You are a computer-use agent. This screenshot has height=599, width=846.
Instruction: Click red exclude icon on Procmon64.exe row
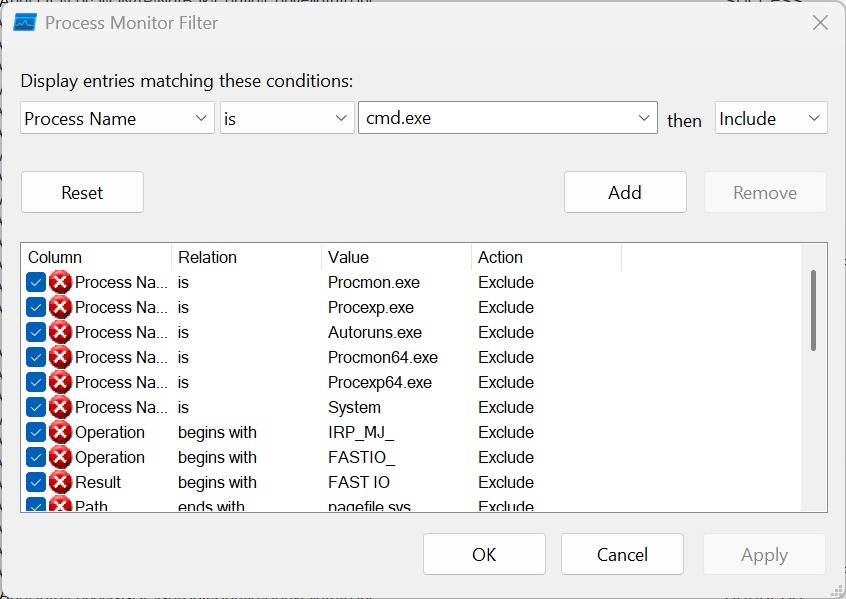60,357
